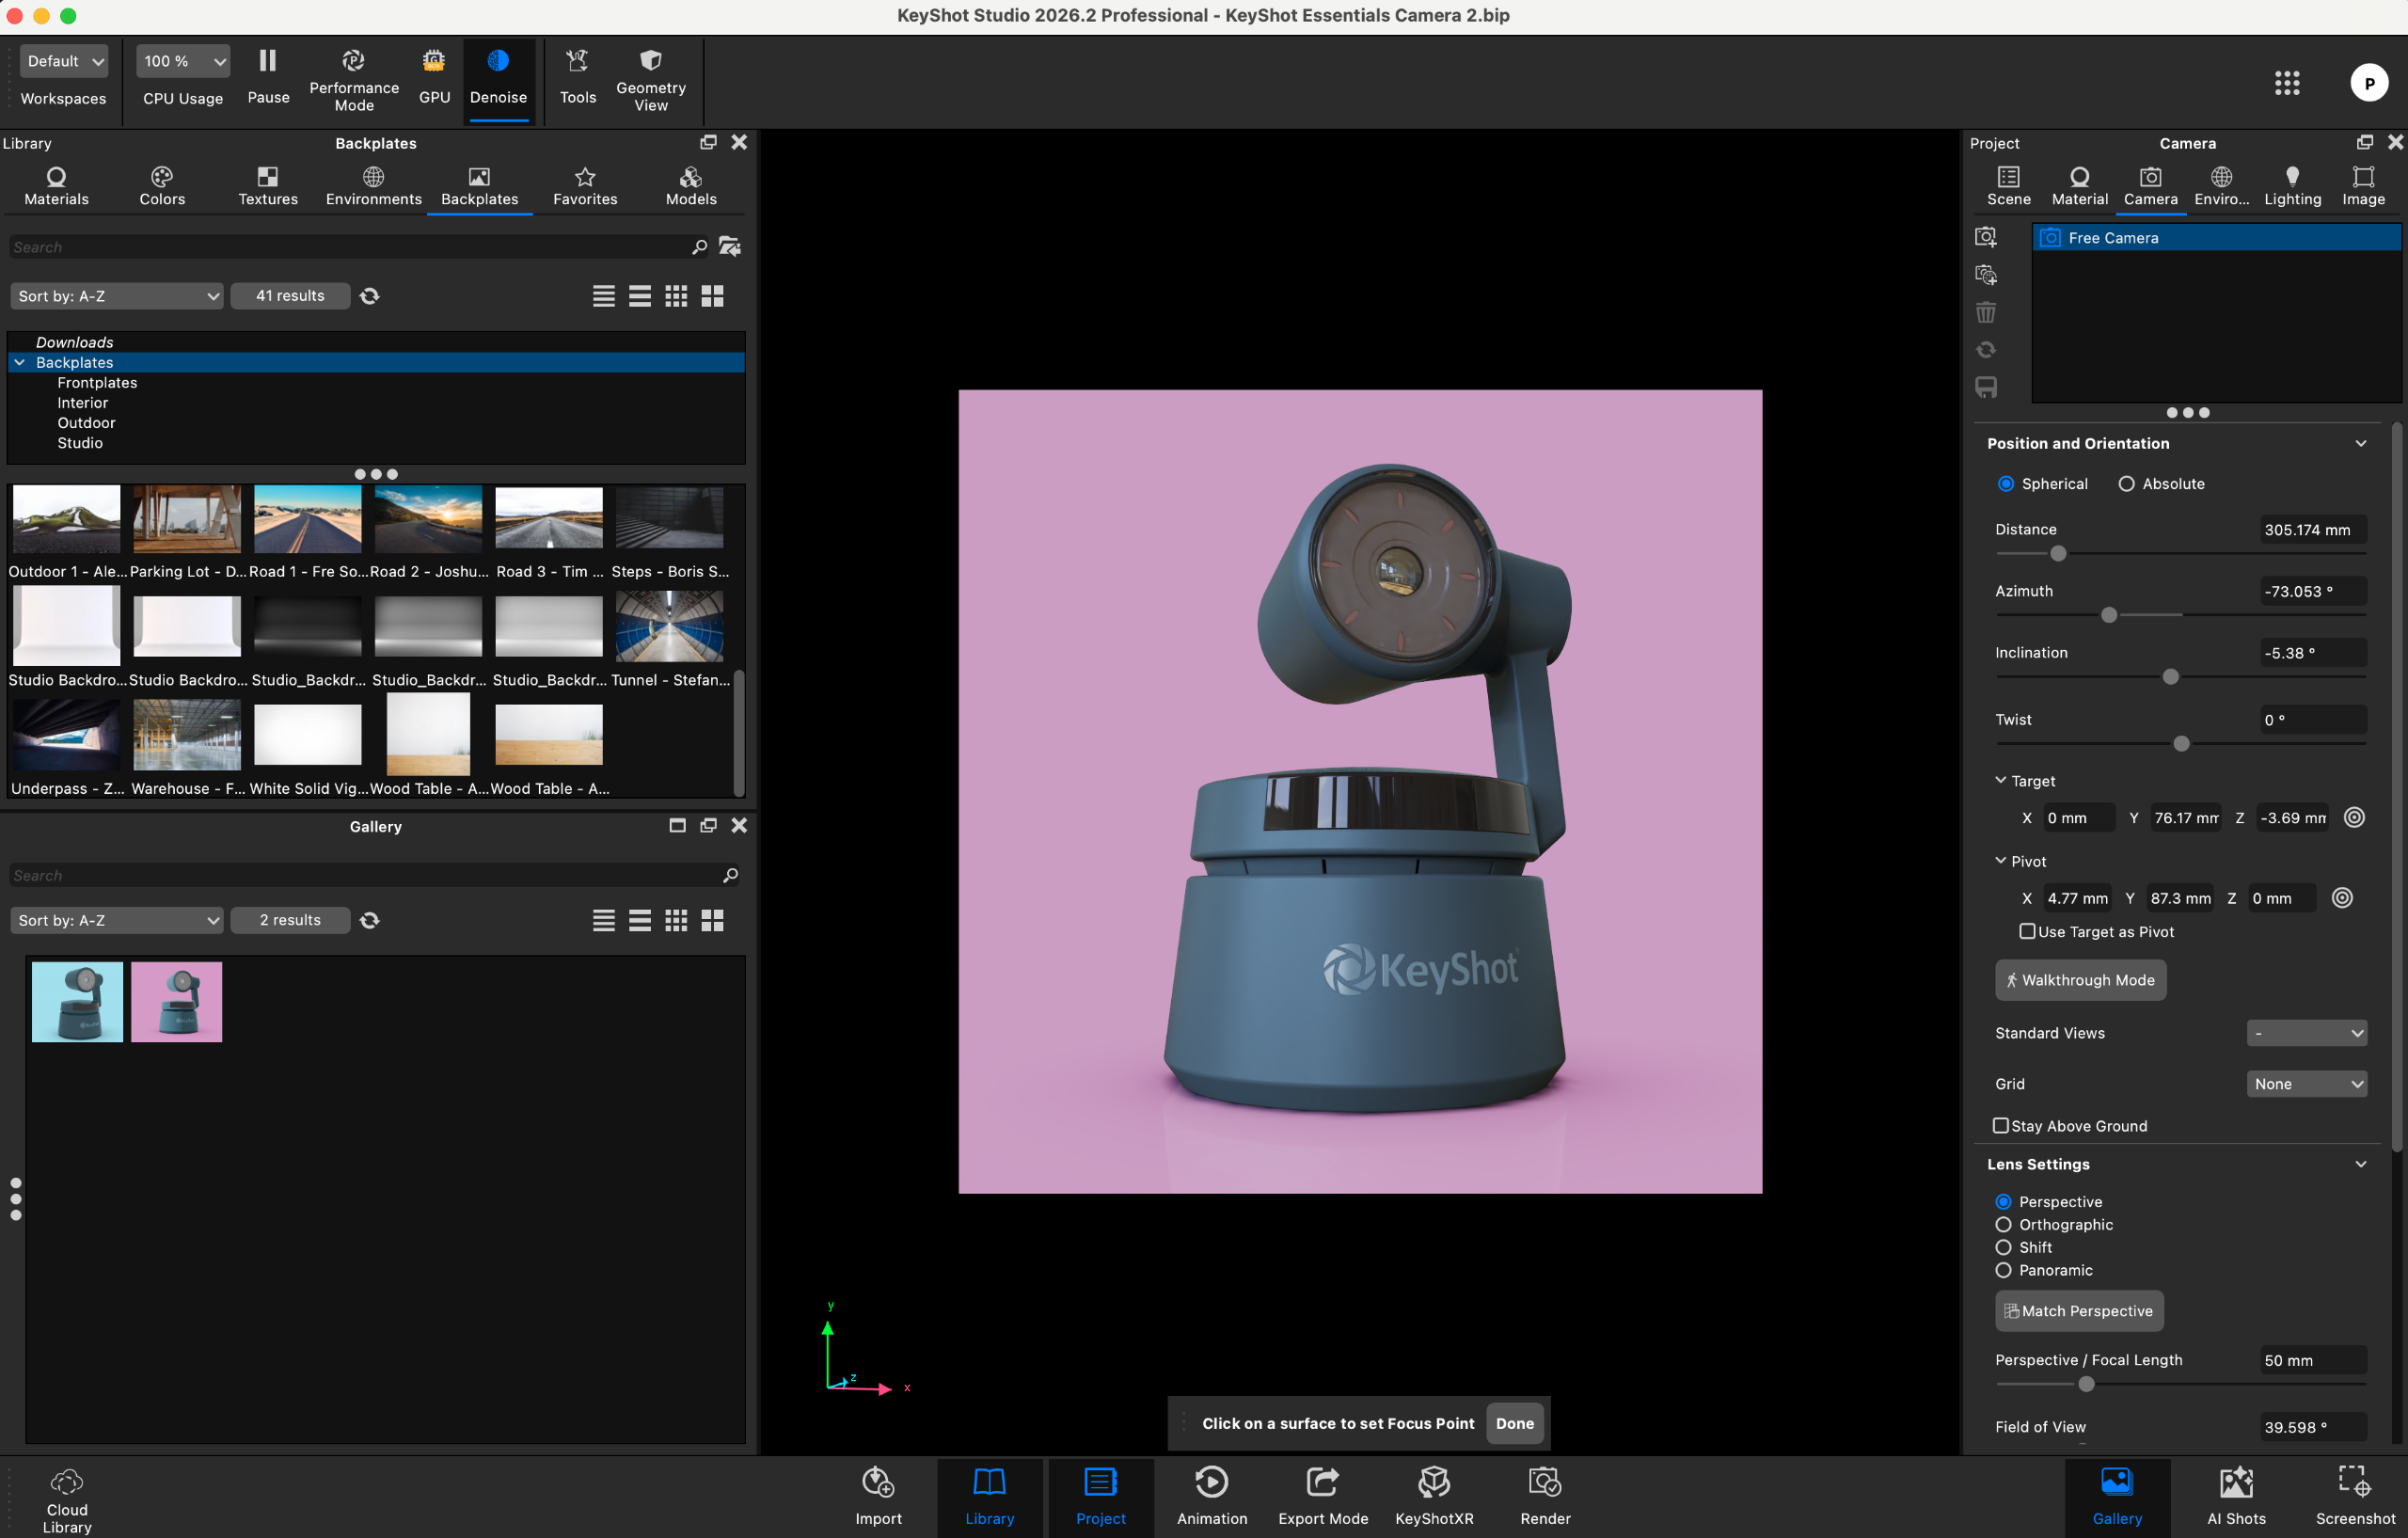Collapse the Backplates folder tree node
Screen dimensions: 2408x1538
click(x=19, y=362)
